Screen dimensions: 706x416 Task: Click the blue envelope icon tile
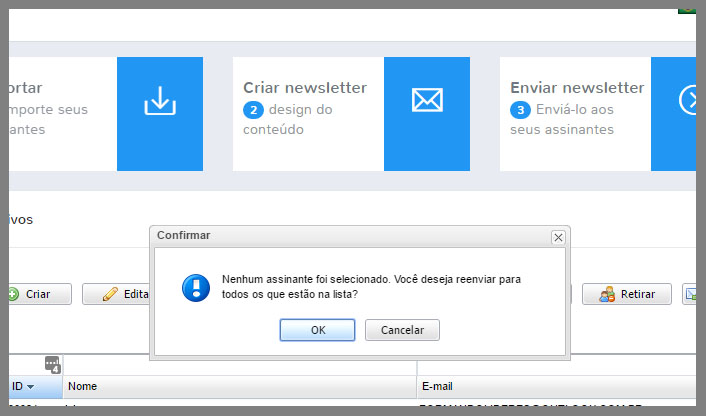tap(427, 114)
